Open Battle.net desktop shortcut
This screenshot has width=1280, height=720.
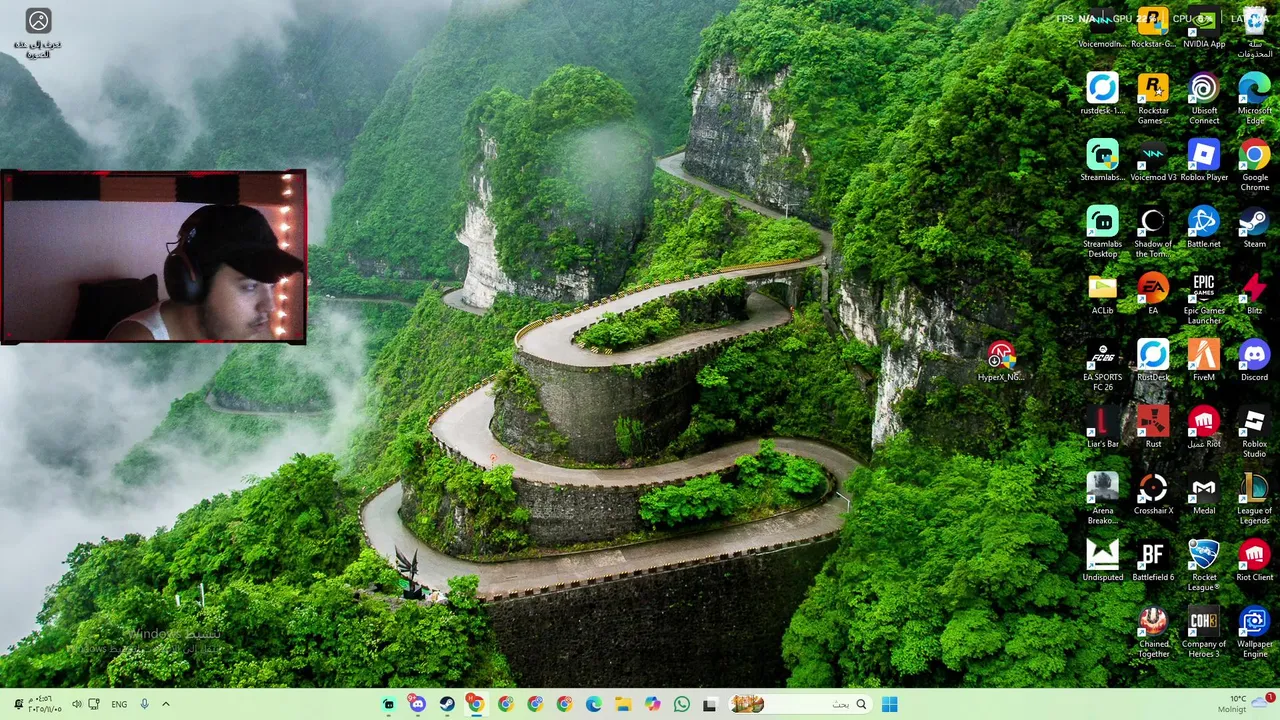coord(1204,228)
